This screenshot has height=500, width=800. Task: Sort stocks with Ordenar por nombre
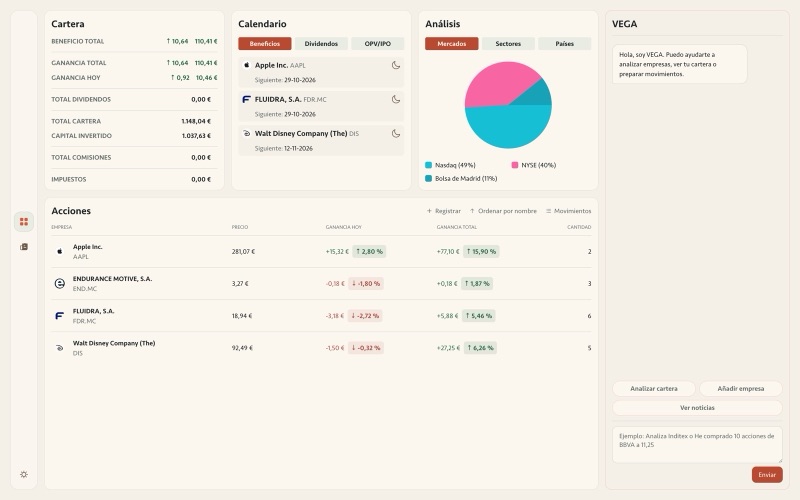pos(503,211)
